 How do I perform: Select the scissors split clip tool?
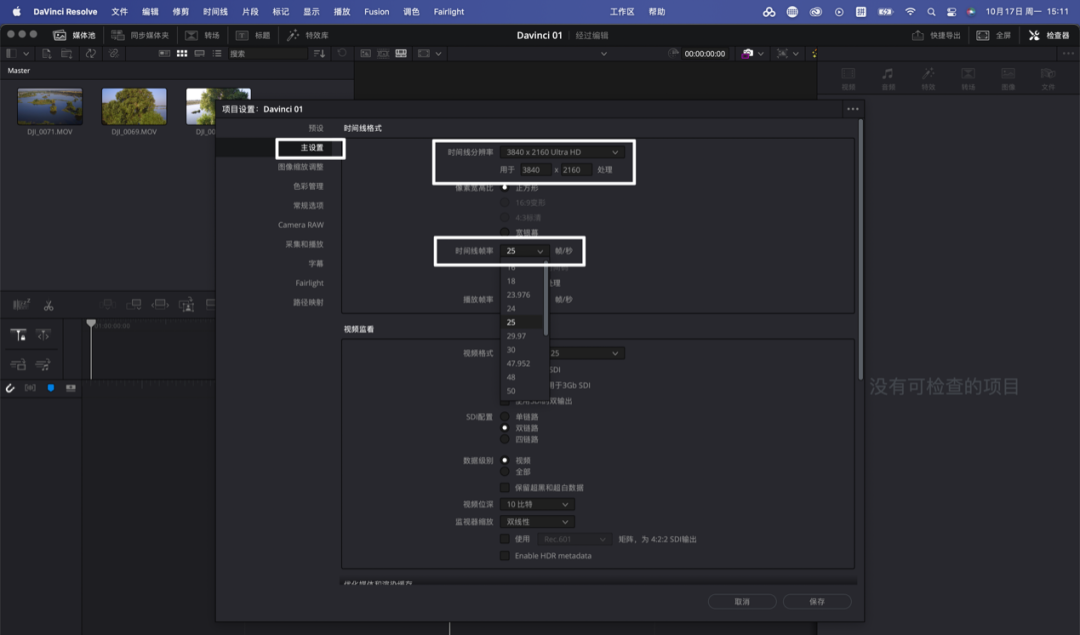(48, 305)
